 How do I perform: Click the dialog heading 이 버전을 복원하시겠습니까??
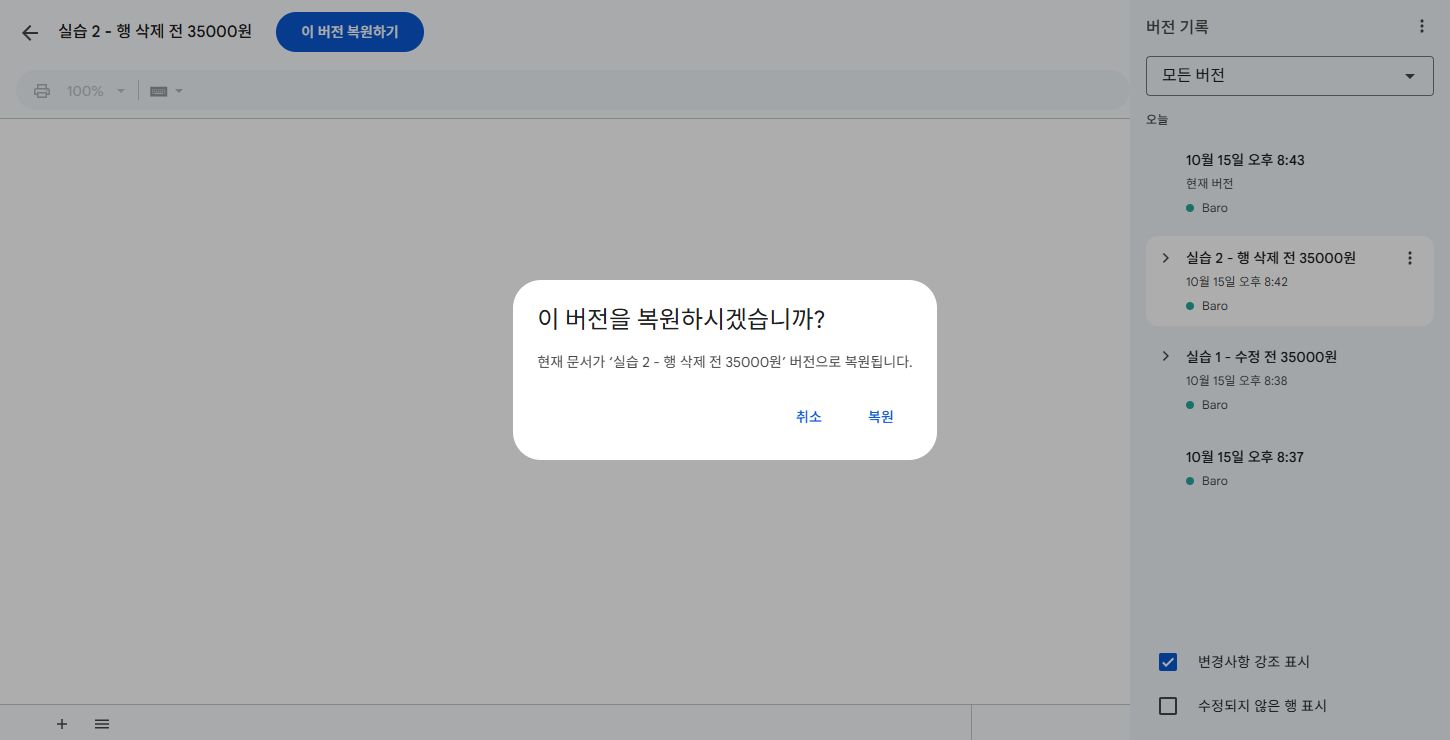681,319
